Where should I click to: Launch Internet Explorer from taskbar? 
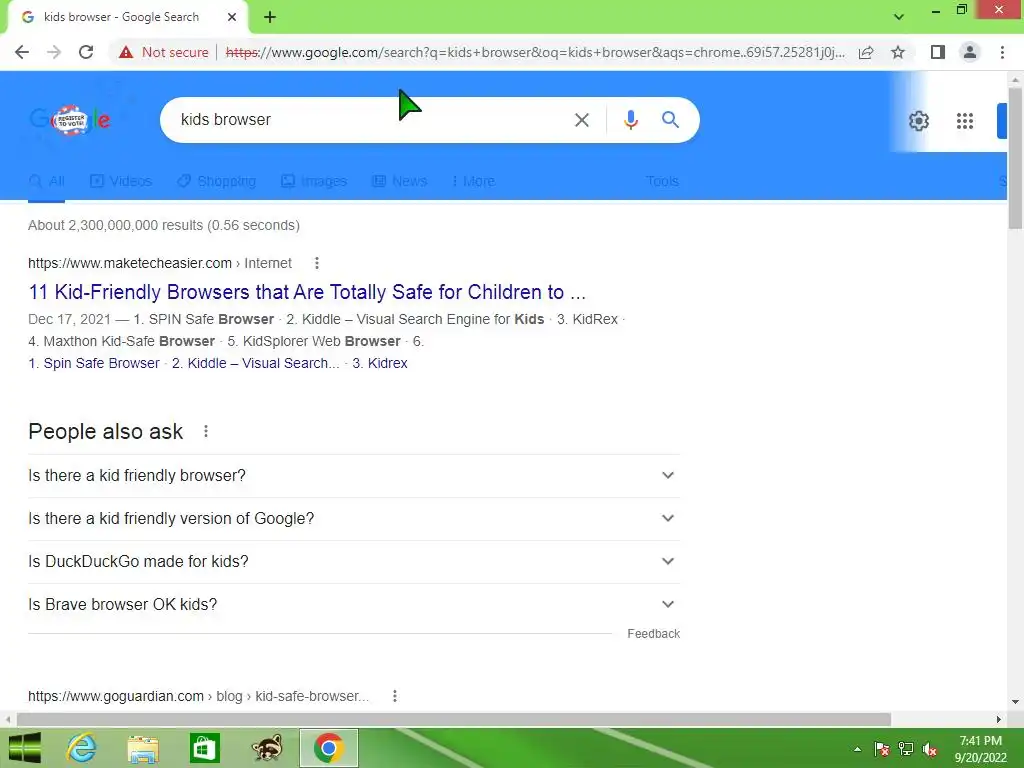[82, 748]
